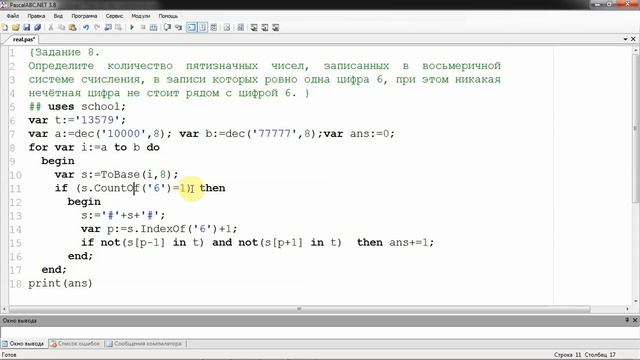The image size is (640, 360).
Task: Click the Save all icon
Action: 38,27
